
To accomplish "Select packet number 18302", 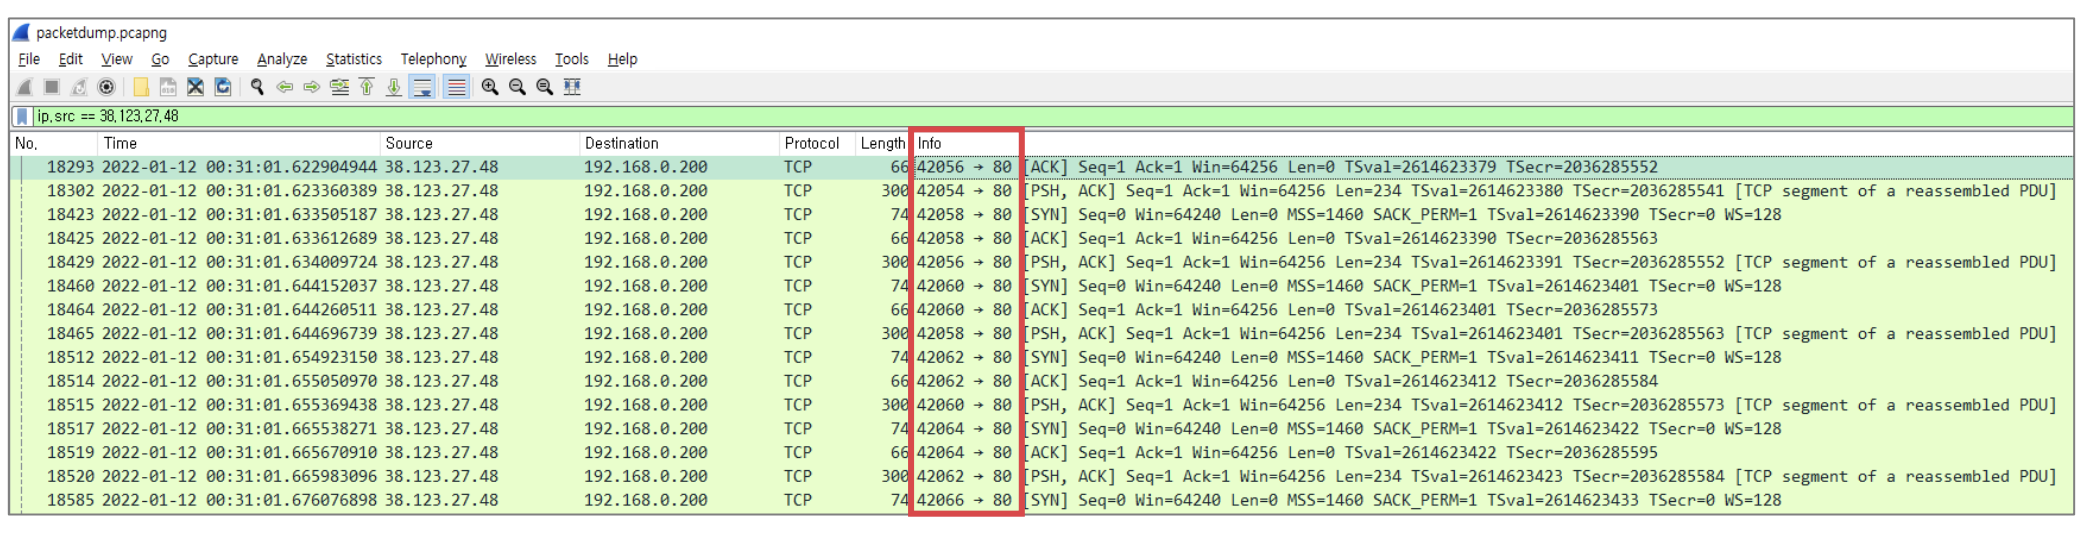I will [x=1042, y=191].
